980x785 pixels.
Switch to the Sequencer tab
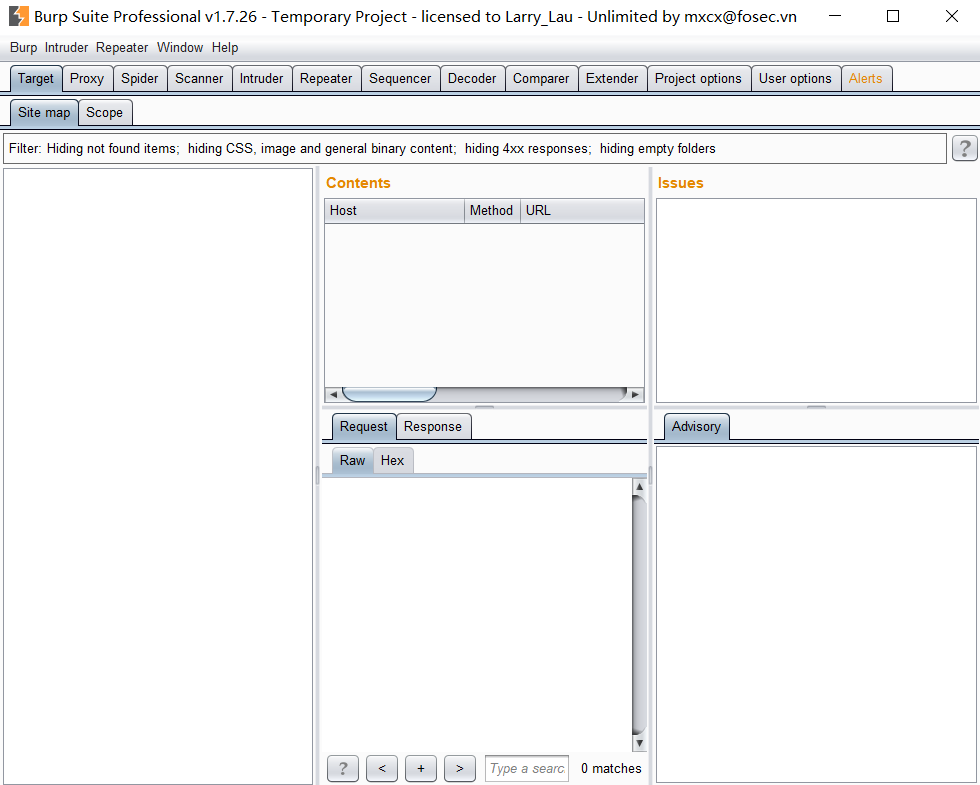(x=400, y=79)
